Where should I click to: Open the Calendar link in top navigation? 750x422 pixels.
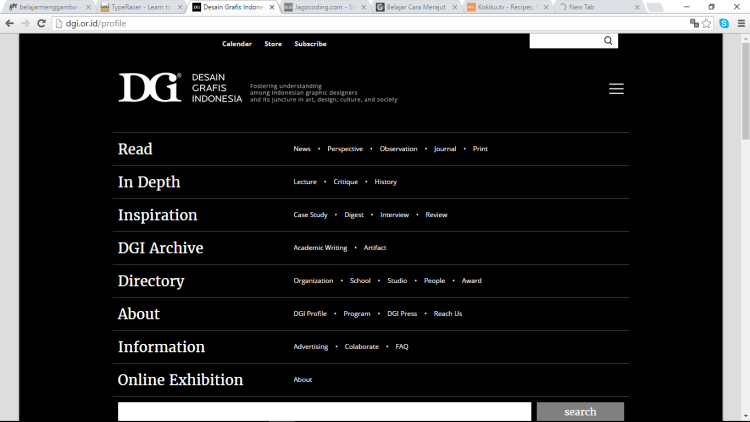237,44
